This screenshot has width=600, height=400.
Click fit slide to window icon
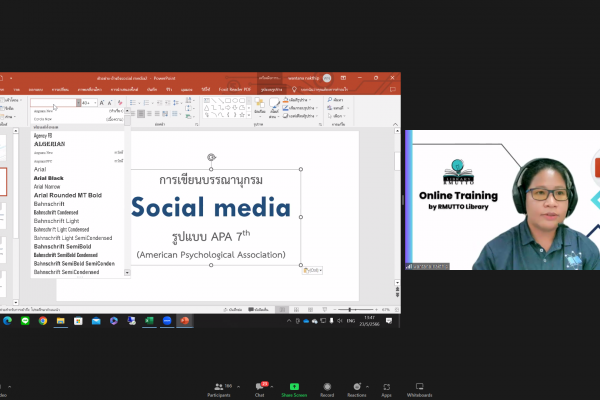tap(397, 309)
